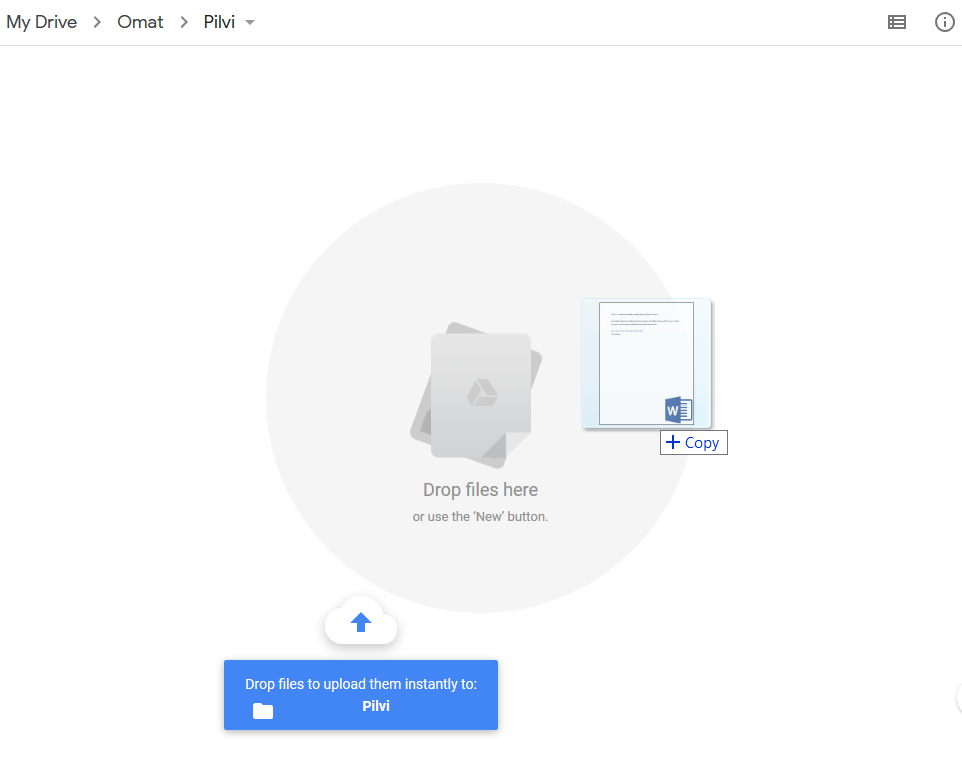This screenshot has height=780, width=962.
Task: Click the bold Pilvi destination in the upload banner
Action: 376,706
